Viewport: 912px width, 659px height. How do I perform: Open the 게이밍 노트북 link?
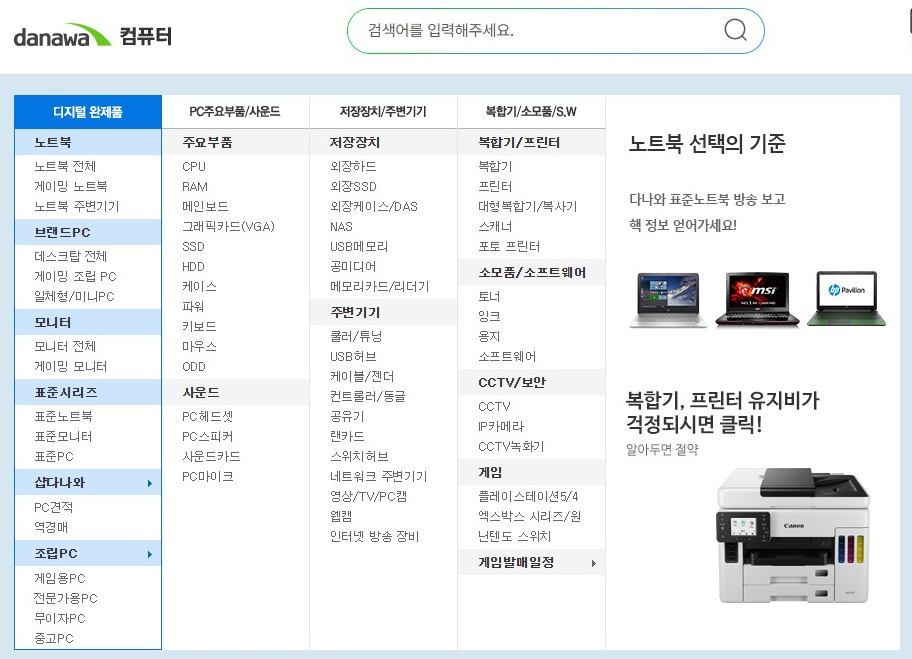(71, 186)
